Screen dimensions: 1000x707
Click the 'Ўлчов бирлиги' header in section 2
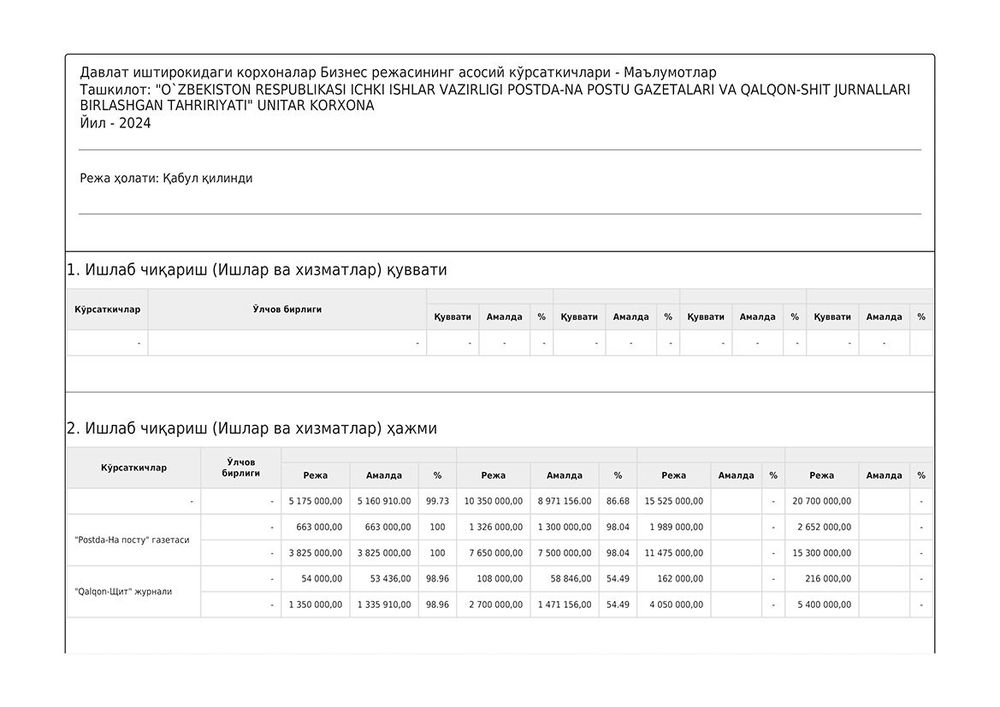[240, 467]
